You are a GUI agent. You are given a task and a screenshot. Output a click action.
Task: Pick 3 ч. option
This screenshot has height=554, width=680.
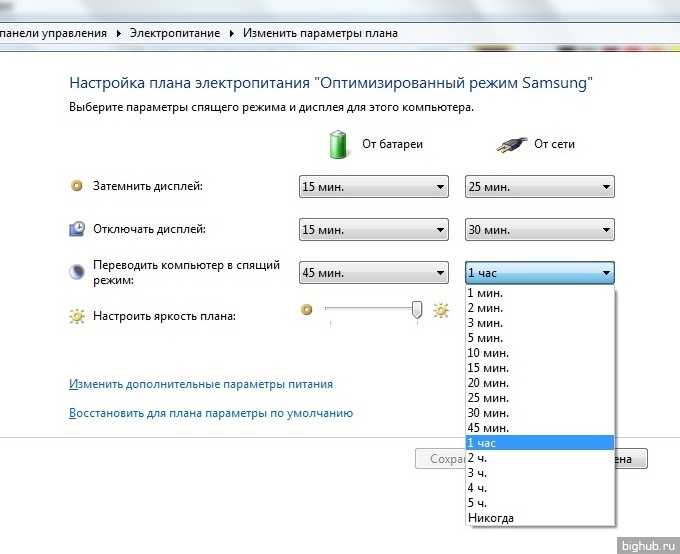tap(540, 473)
